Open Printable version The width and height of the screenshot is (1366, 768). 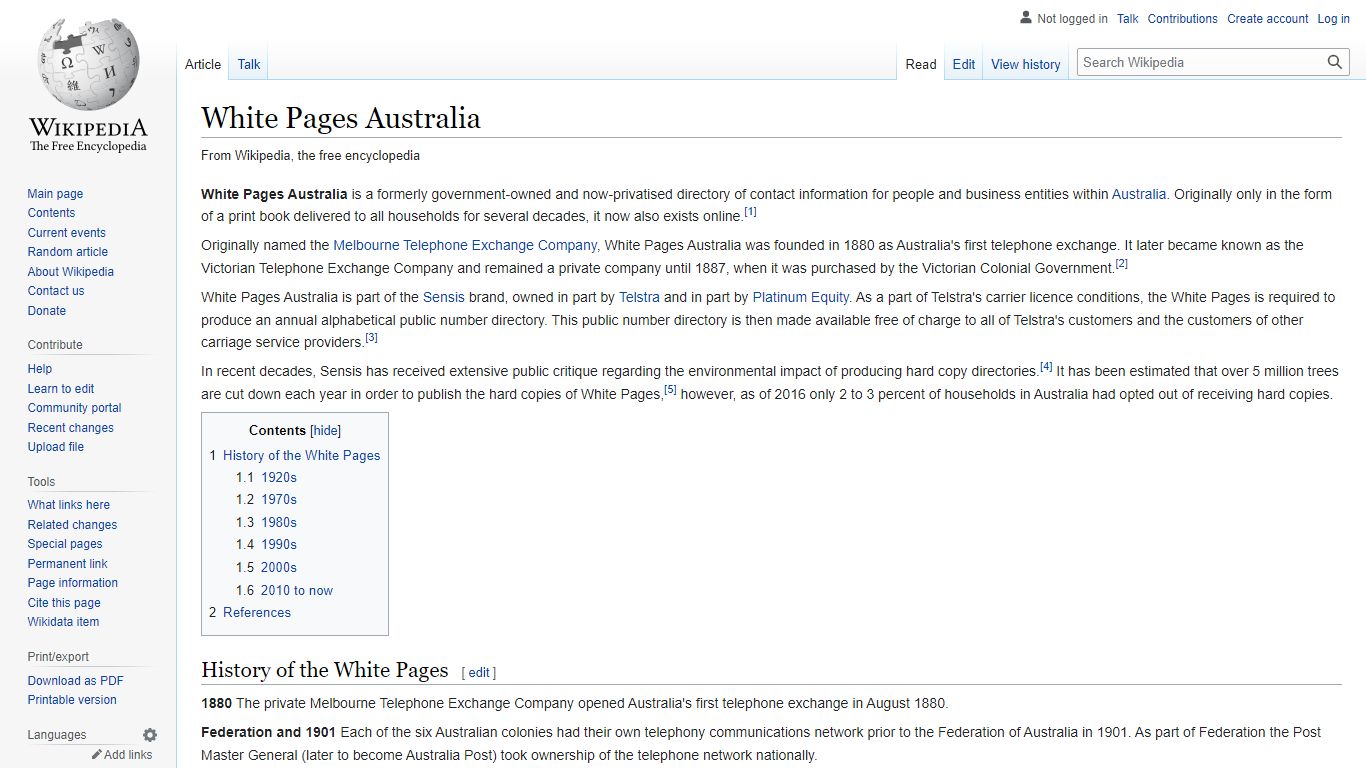click(x=72, y=700)
